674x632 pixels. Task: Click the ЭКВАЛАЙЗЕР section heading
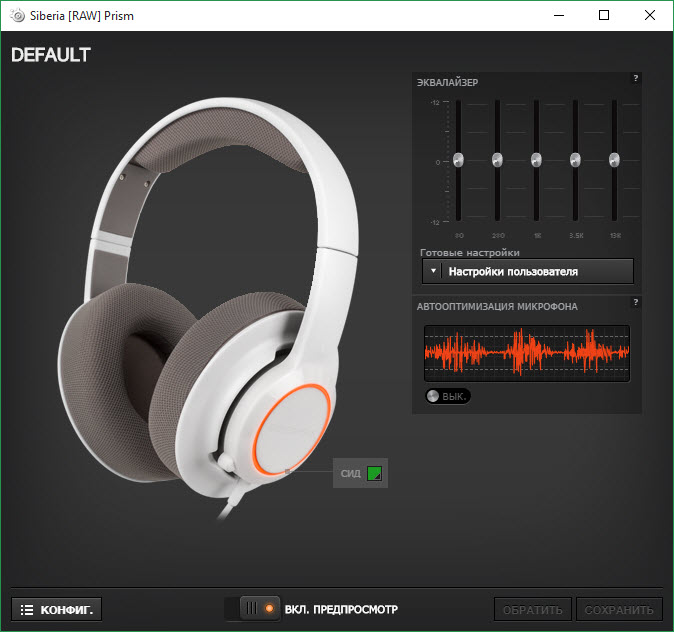[447, 83]
